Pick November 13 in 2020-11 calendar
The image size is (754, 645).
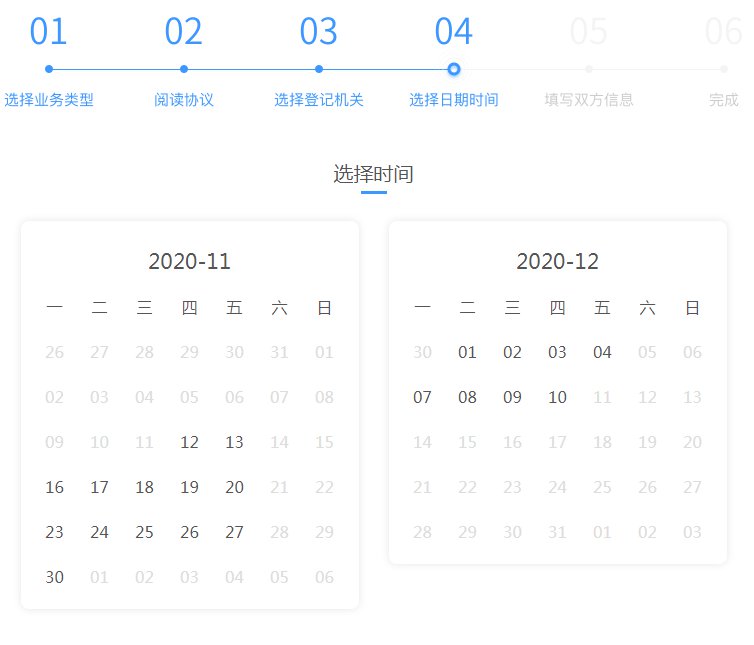(x=234, y=442)
